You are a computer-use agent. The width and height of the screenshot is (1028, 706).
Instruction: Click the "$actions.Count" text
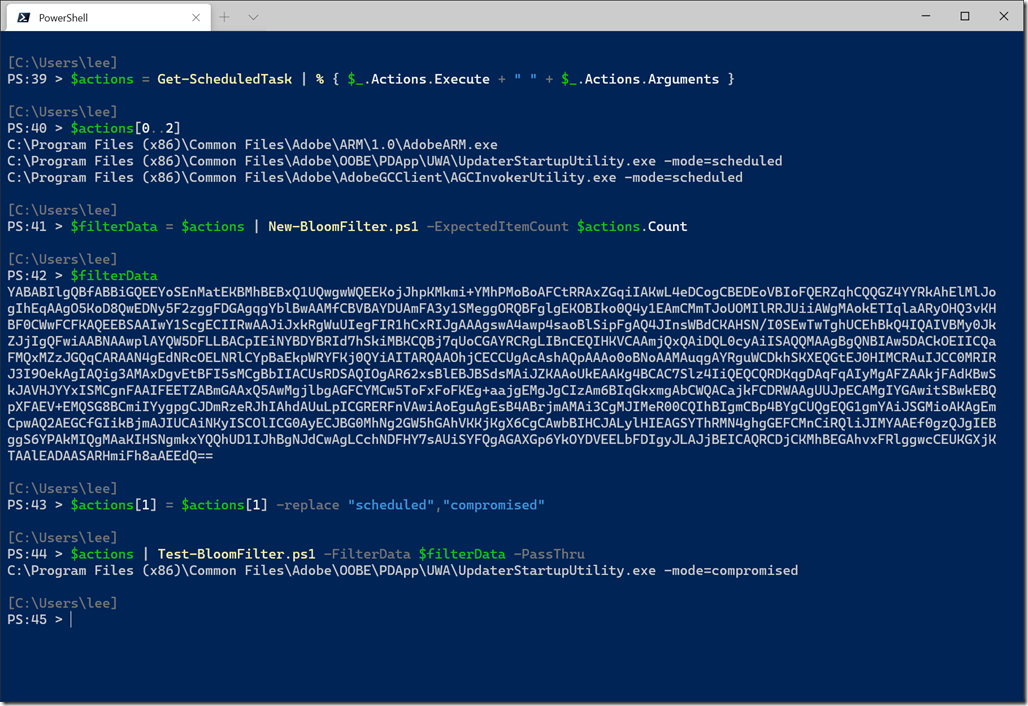[632, 227]
